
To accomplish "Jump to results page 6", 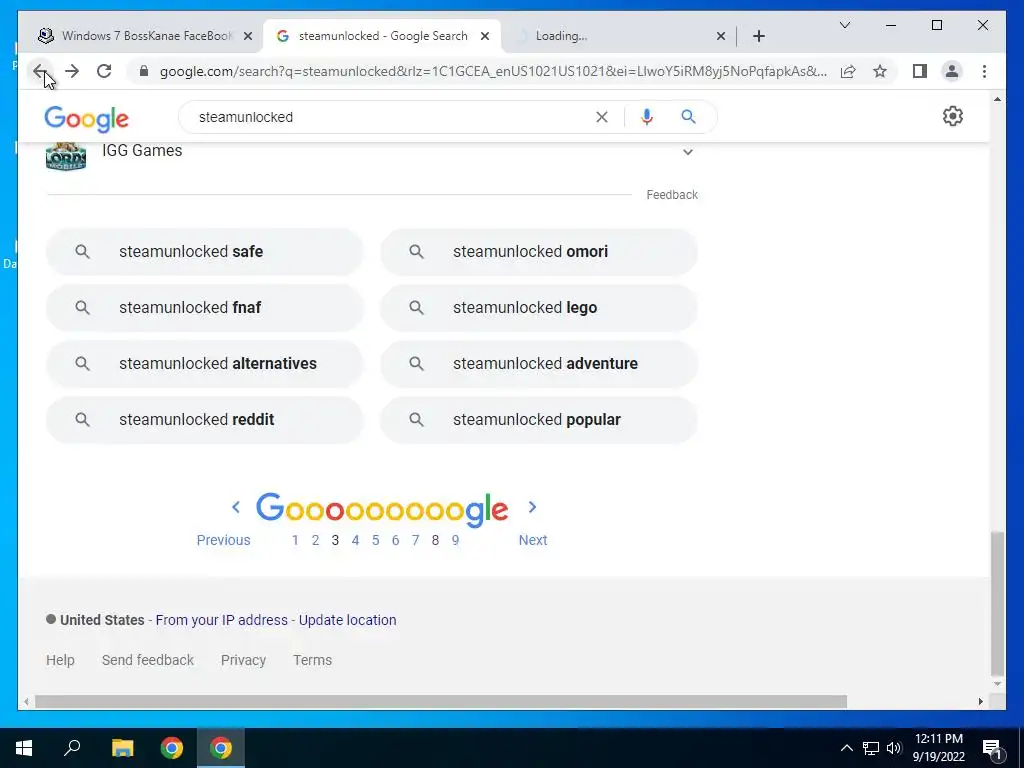I will 395,540.
